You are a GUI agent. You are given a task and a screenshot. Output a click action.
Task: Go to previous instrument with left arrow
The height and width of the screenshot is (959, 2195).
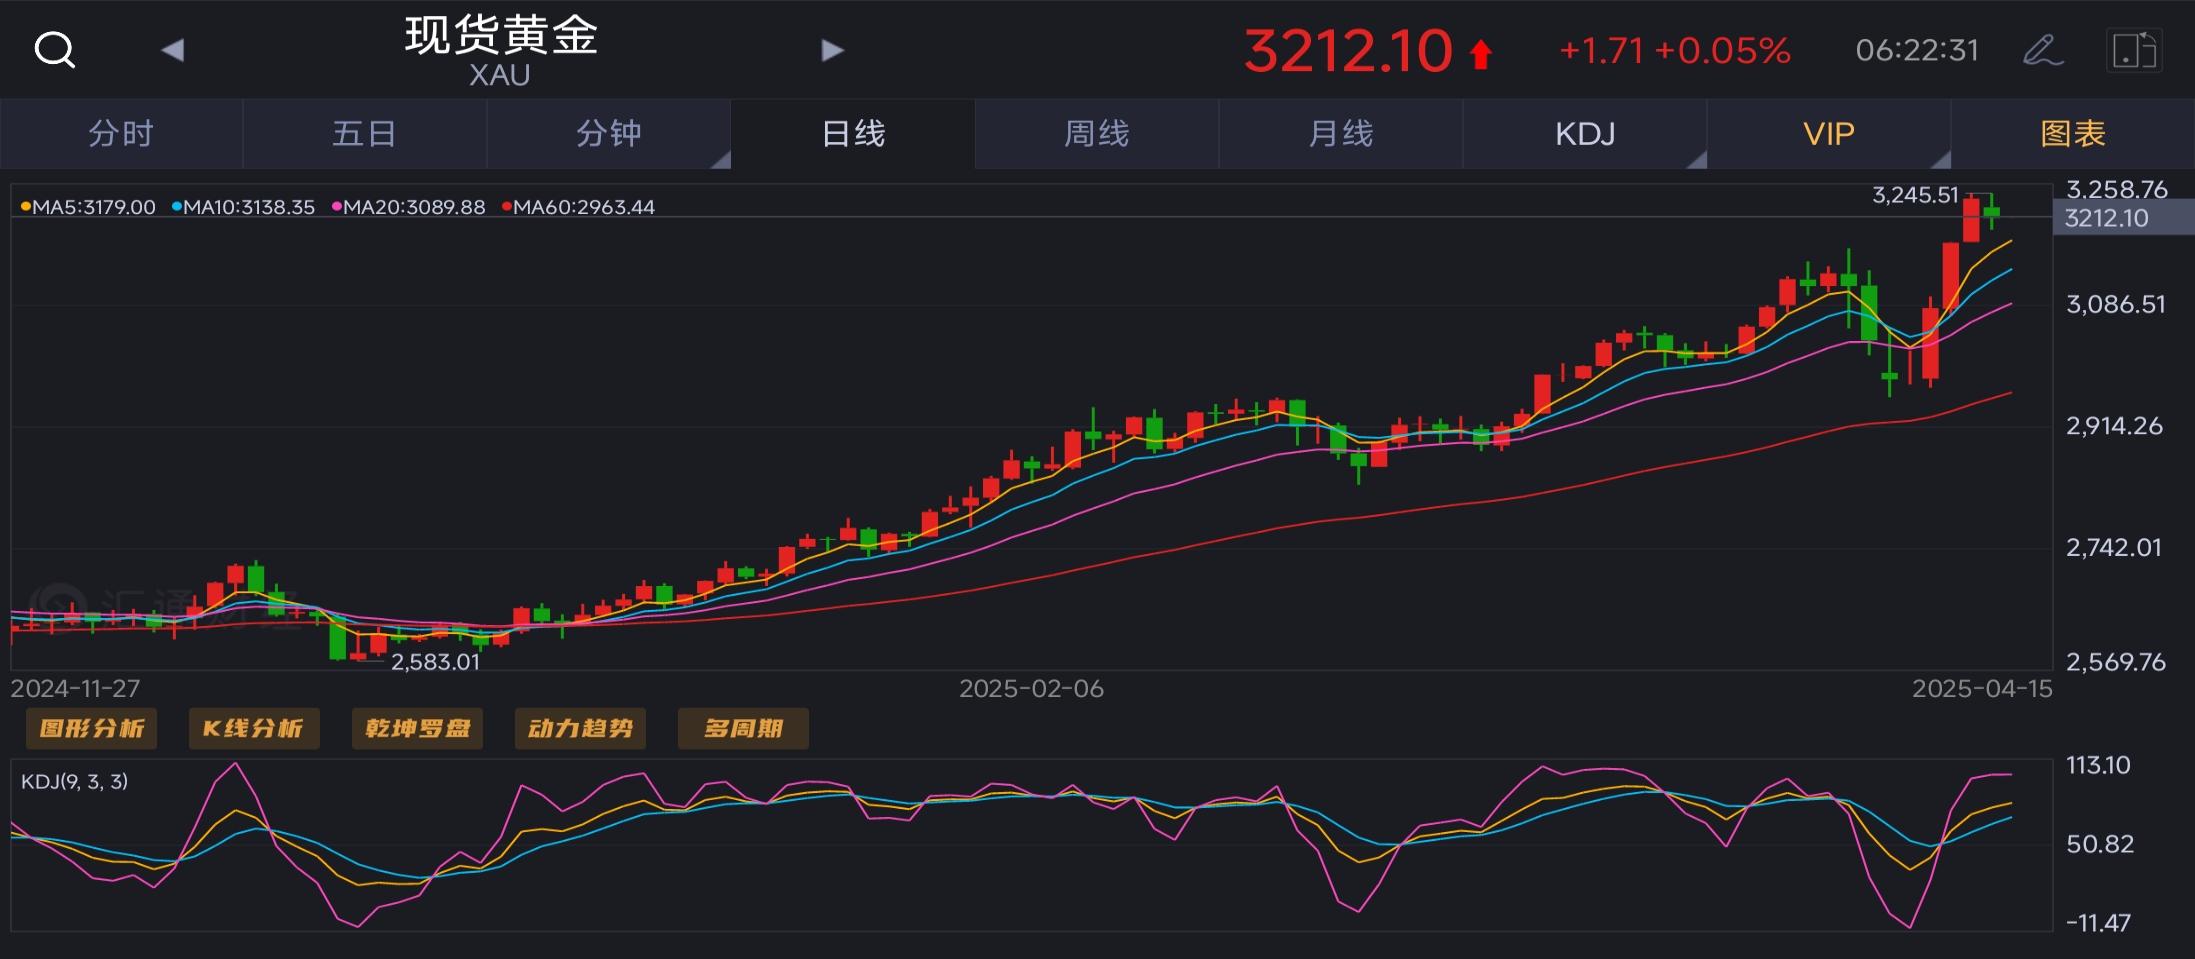coord(173,50)
